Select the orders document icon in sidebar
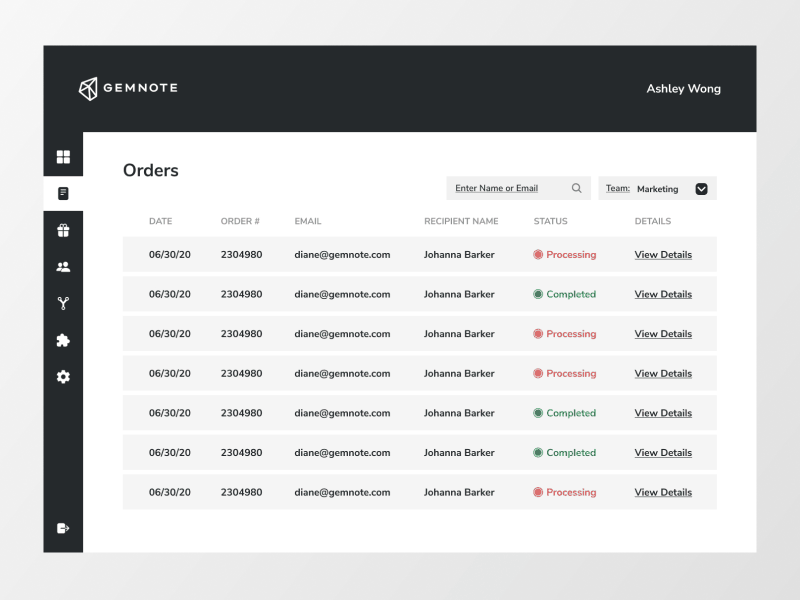800x600 pixels. coord(63,193)
